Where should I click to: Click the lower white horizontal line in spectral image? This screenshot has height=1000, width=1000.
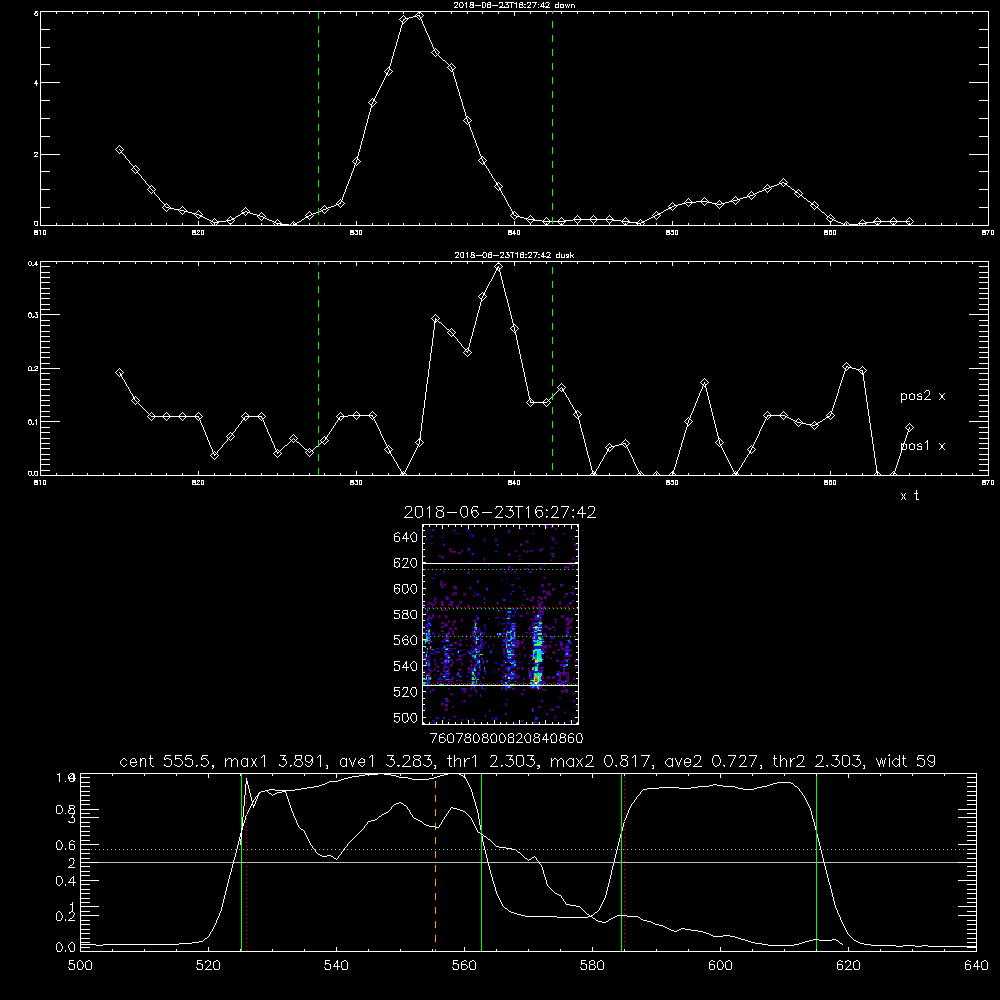501,685
